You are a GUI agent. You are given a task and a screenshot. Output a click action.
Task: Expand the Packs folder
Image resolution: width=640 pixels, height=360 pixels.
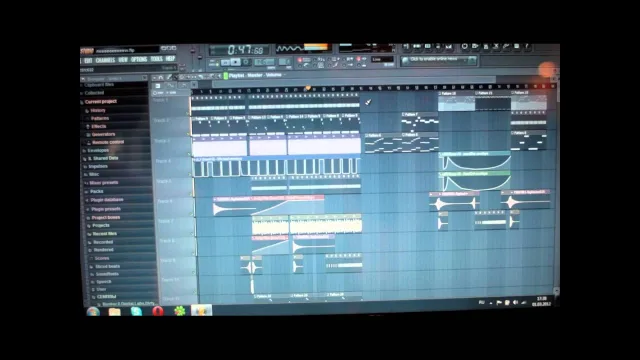pyautogui.click(x=96, y=191)
